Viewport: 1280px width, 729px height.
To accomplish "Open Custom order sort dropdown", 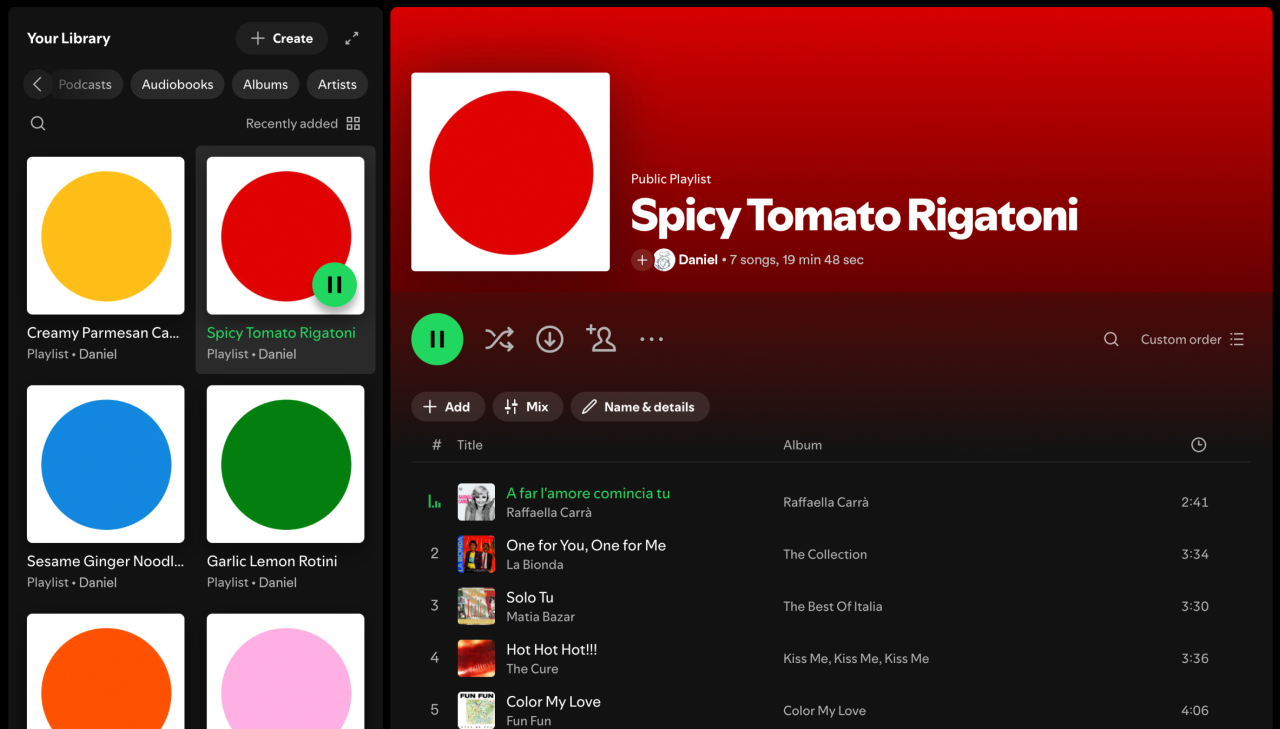I will pyautogui.click(x=1193, y=339).
